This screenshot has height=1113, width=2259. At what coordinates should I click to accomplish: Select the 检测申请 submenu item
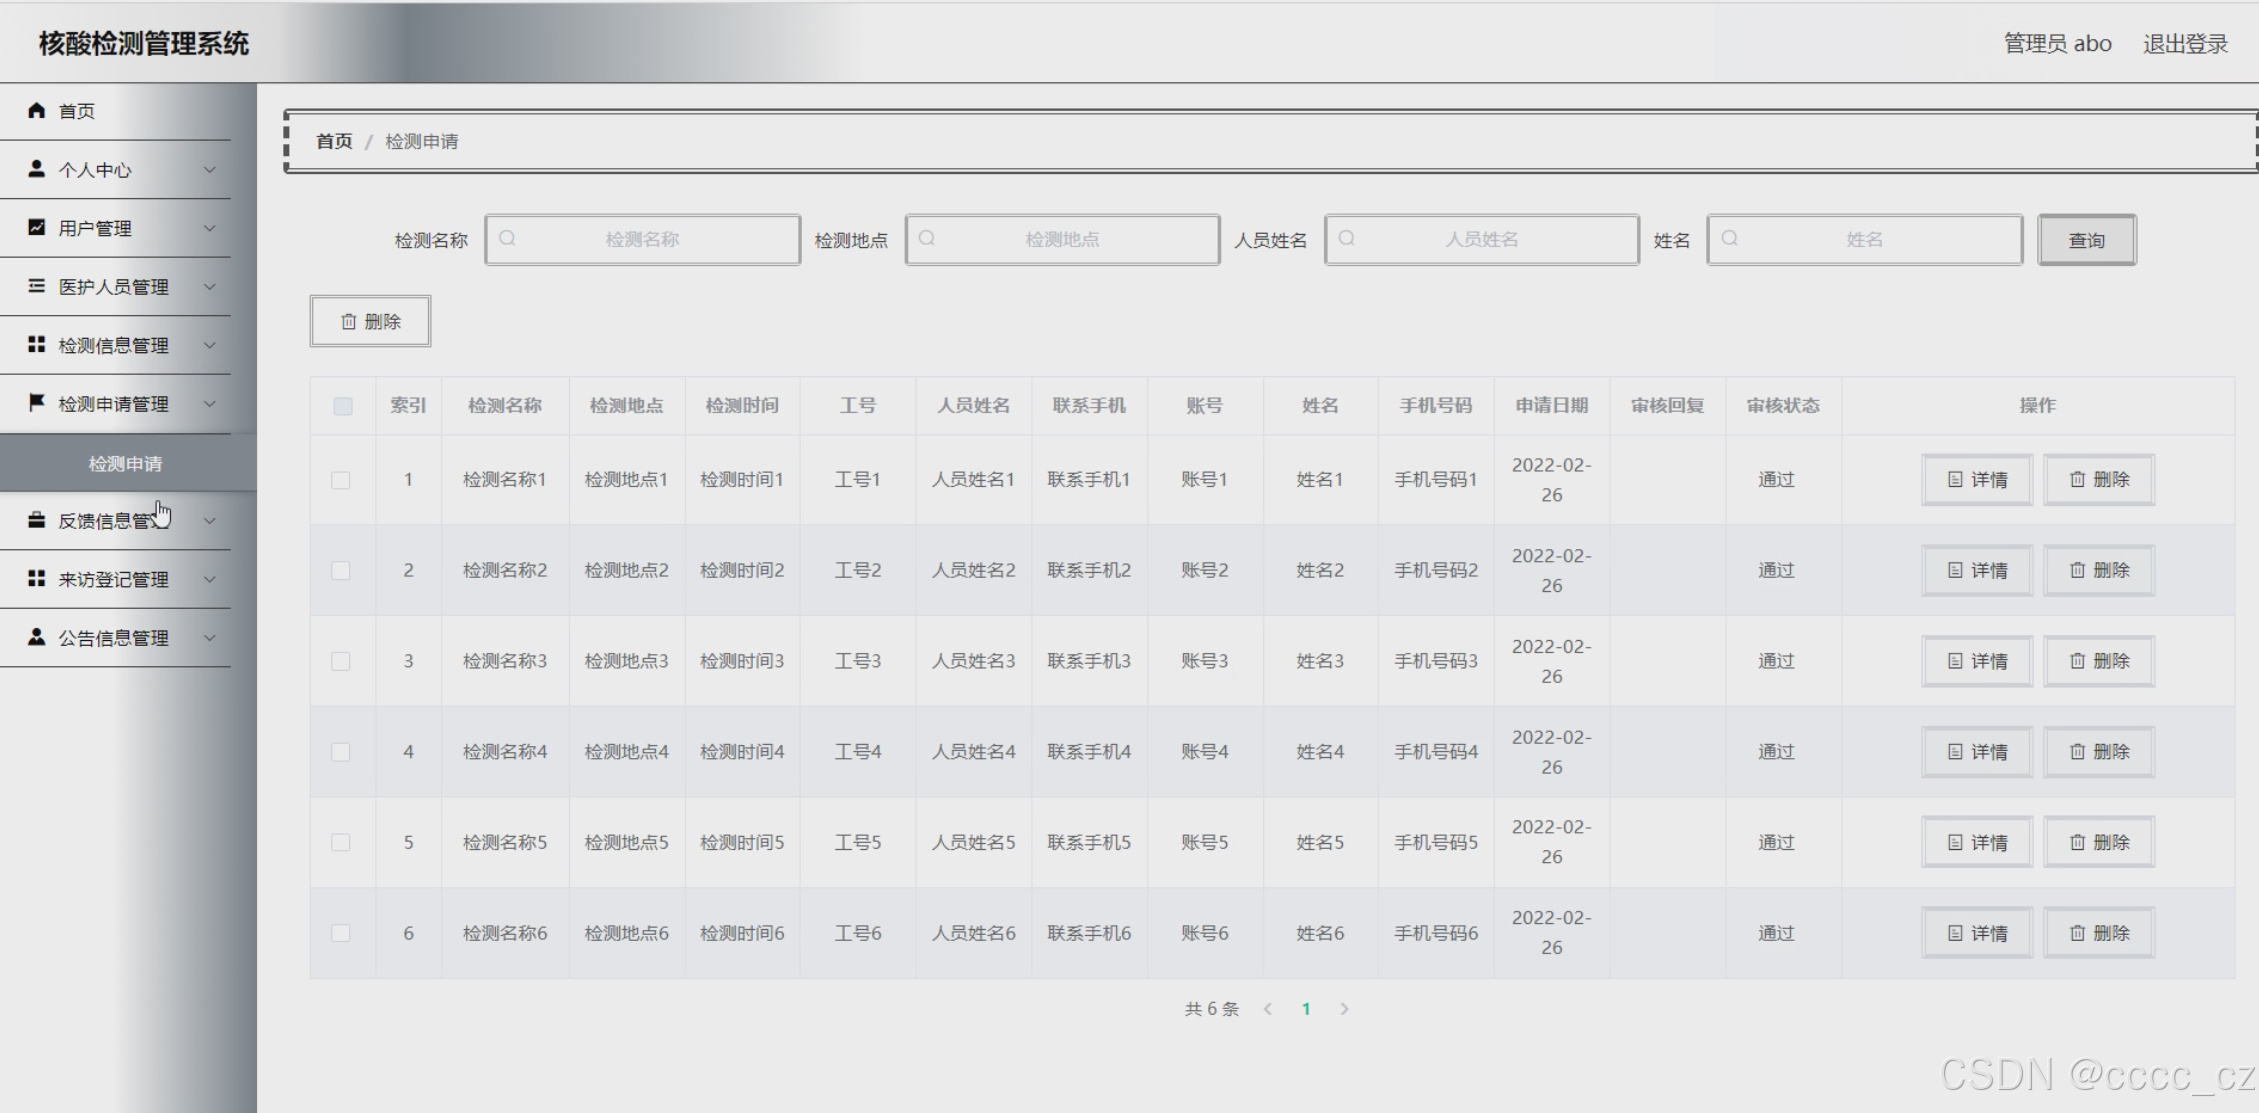pos(125,463)
